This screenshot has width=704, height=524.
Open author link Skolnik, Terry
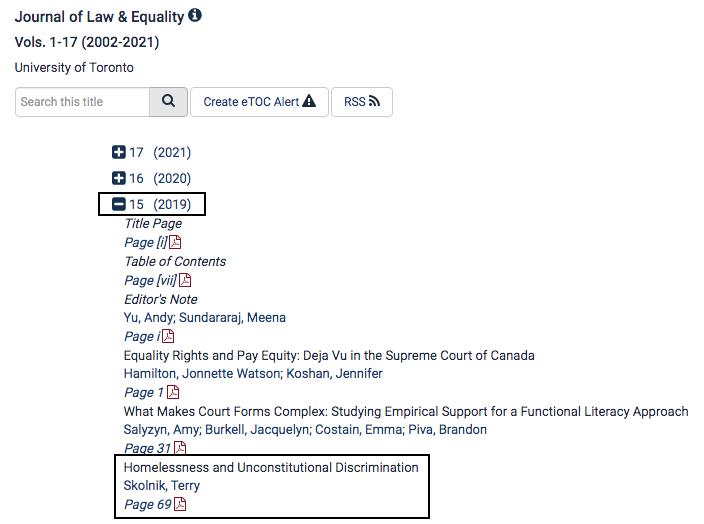(x=162, y=485)
